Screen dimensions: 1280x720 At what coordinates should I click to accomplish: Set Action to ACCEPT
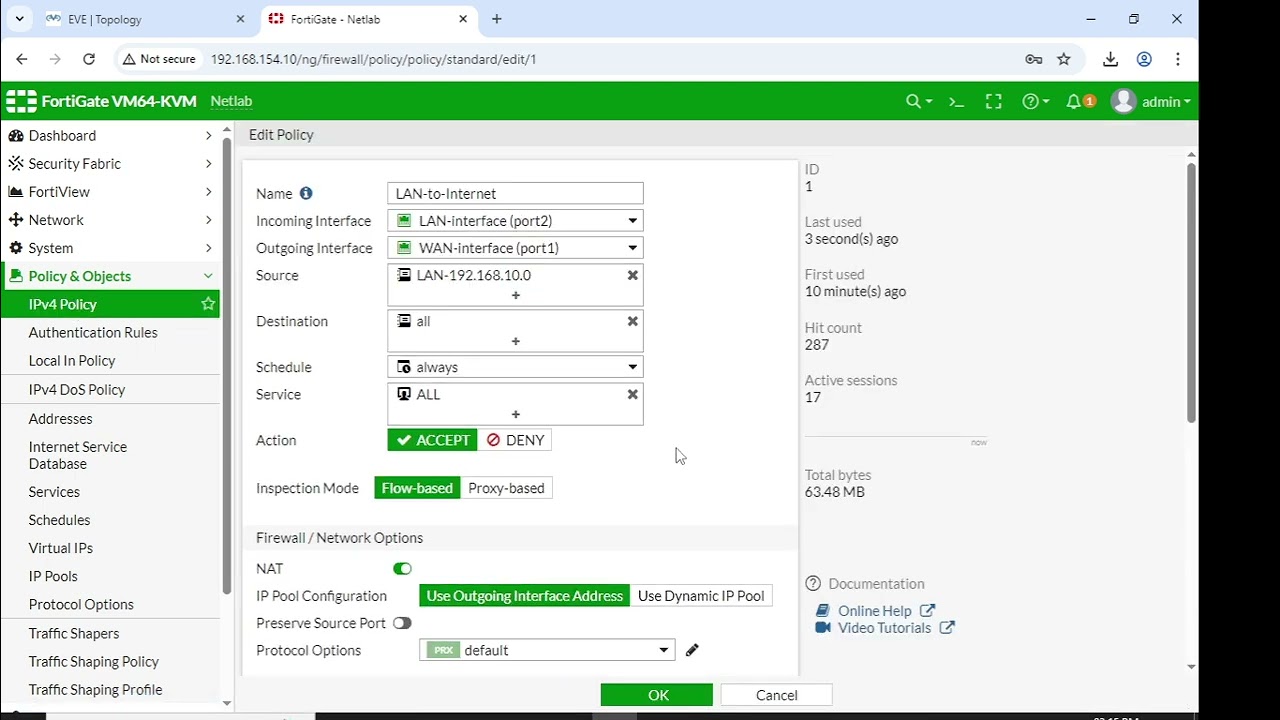coord(433,440)
